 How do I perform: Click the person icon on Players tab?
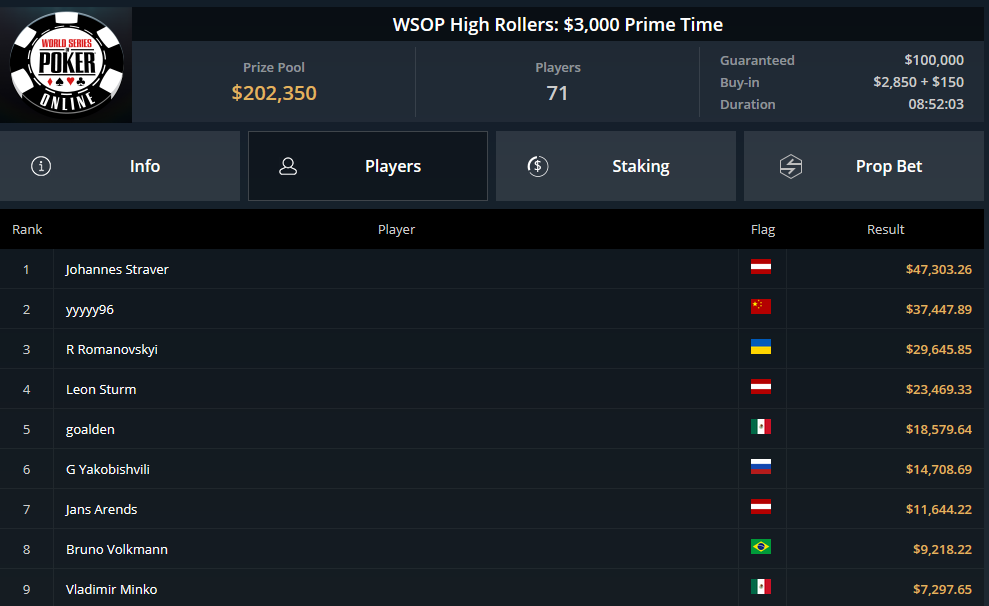pyautogui.click(x=288, y=166)
